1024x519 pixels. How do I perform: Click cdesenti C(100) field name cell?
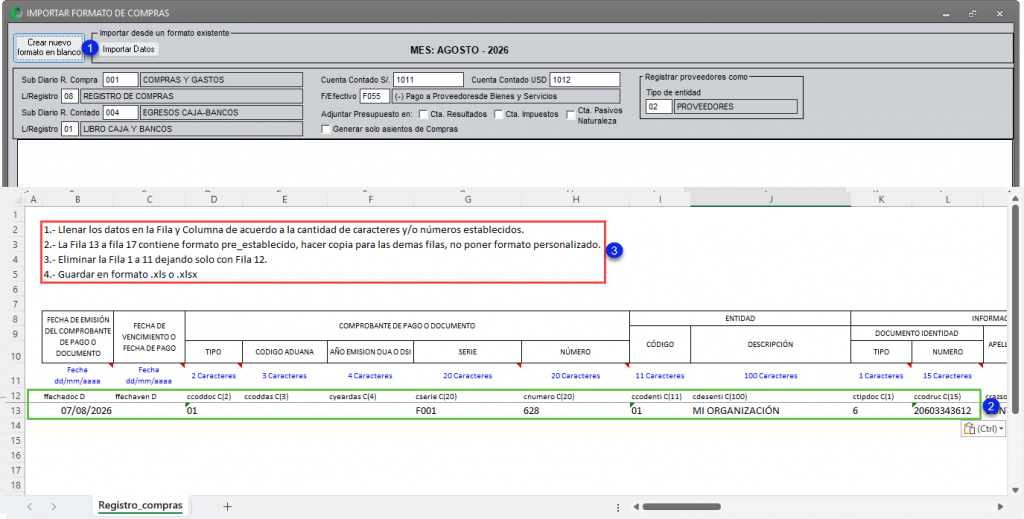click(x=771, y=396)
